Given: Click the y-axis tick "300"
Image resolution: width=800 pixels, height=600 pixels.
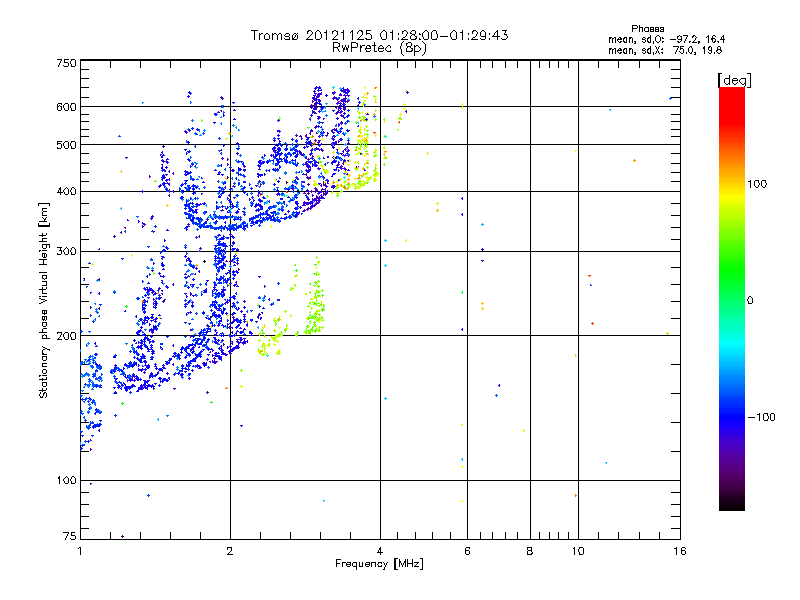Looking at the screenshot, I should (66, 252).
